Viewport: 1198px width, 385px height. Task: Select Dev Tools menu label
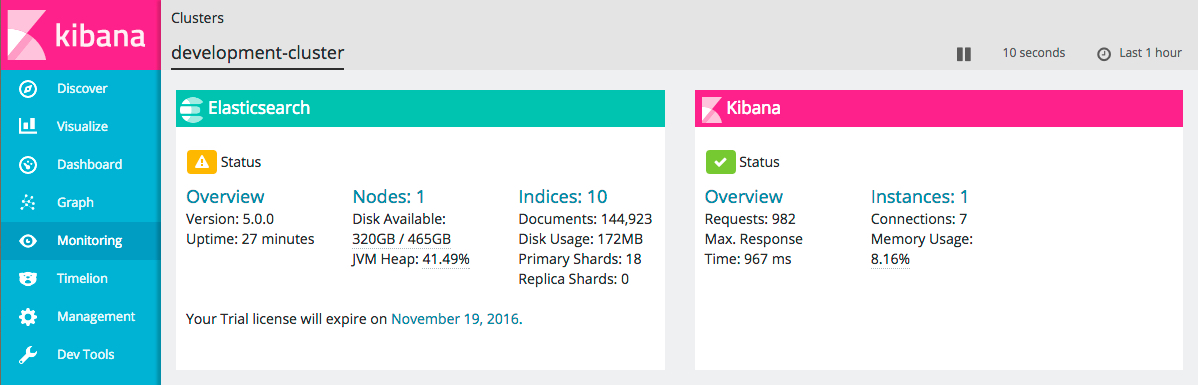click(86, 354)
